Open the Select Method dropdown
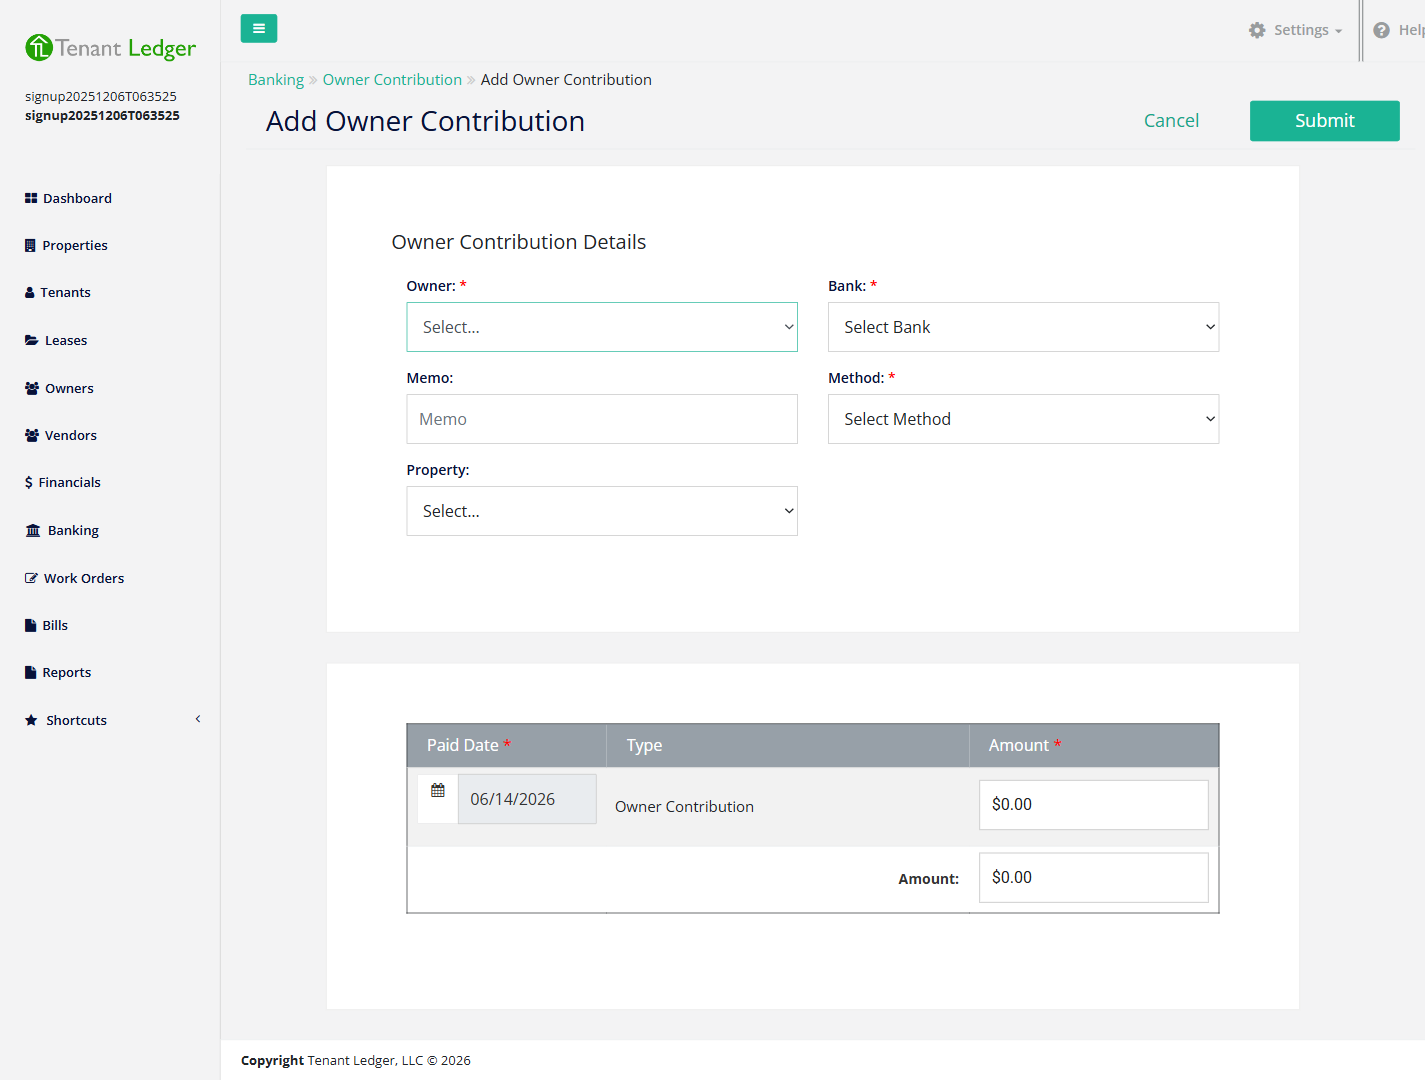This screenshot has width=1425, height=1080. (1023, 419)
